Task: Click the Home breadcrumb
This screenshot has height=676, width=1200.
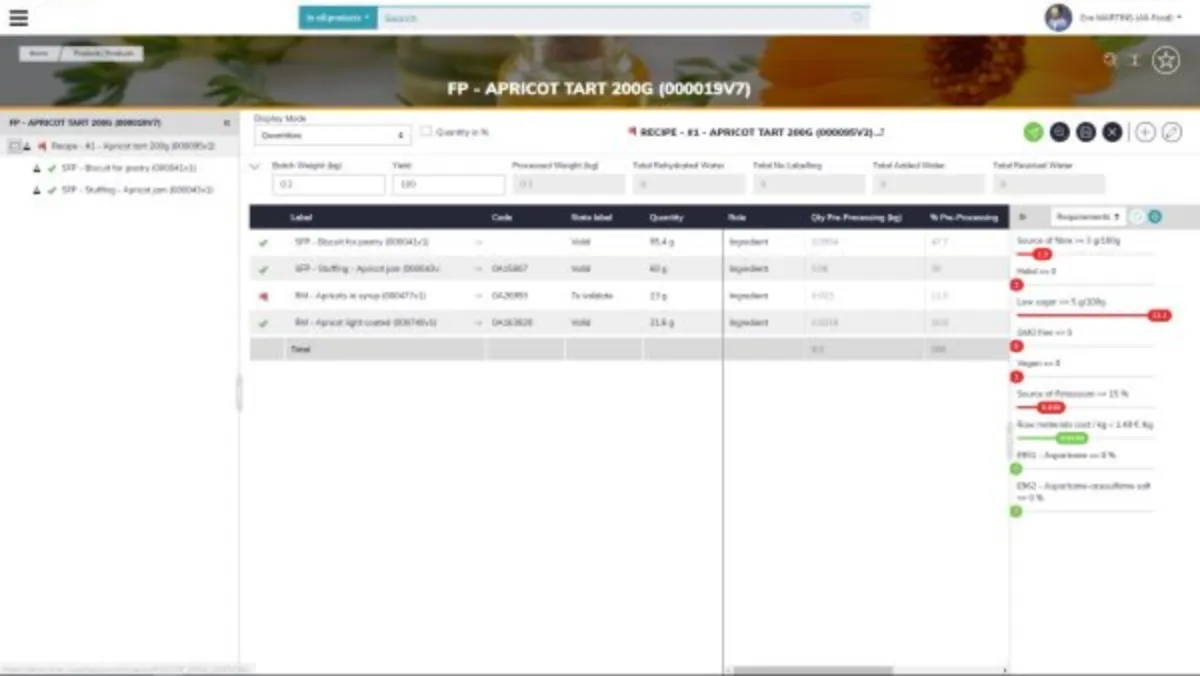Action: [x=38, y=54]
